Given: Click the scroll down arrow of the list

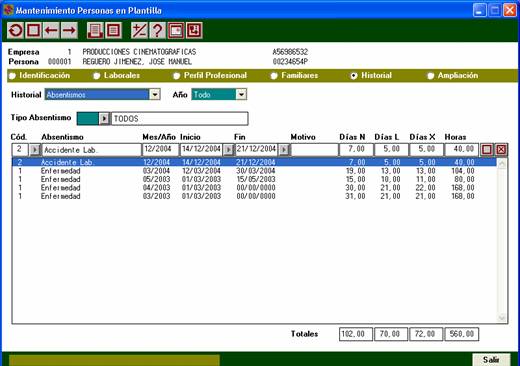Looking at the screenshot, I should [502, 318].
